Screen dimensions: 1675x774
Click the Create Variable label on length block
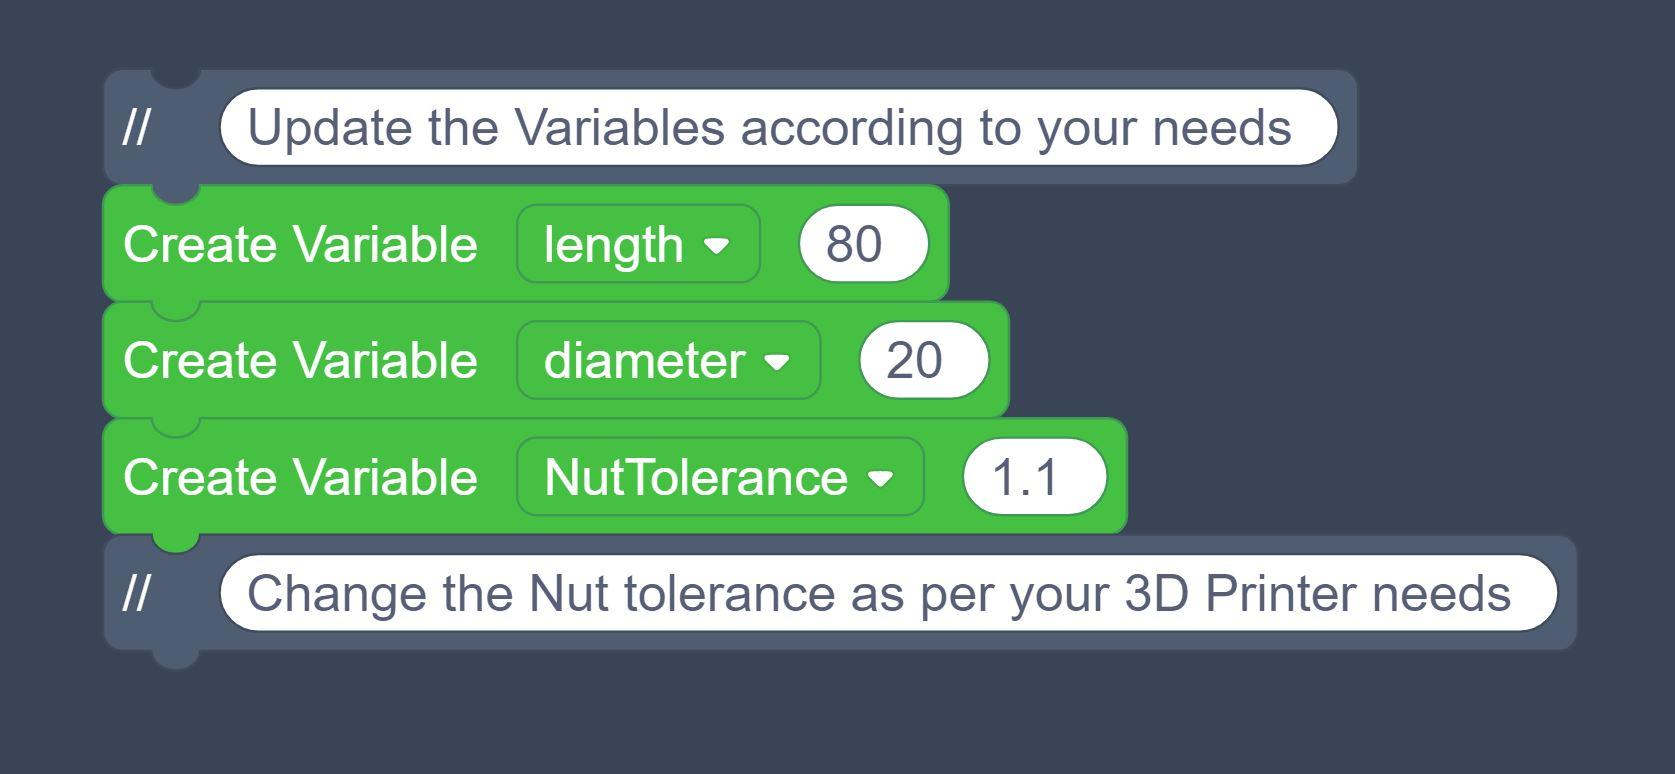click(x=300, y=243)
